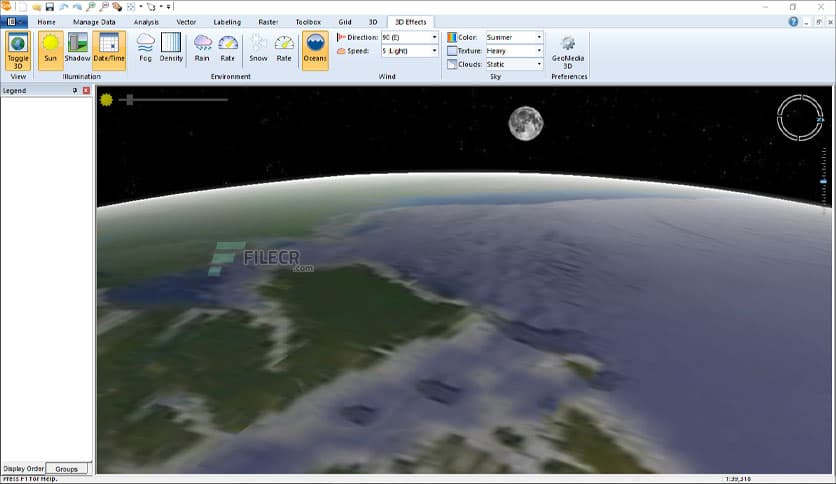Turn on the Rain effect
This screenshot has height=484, width=836.
tap(202, 48)
